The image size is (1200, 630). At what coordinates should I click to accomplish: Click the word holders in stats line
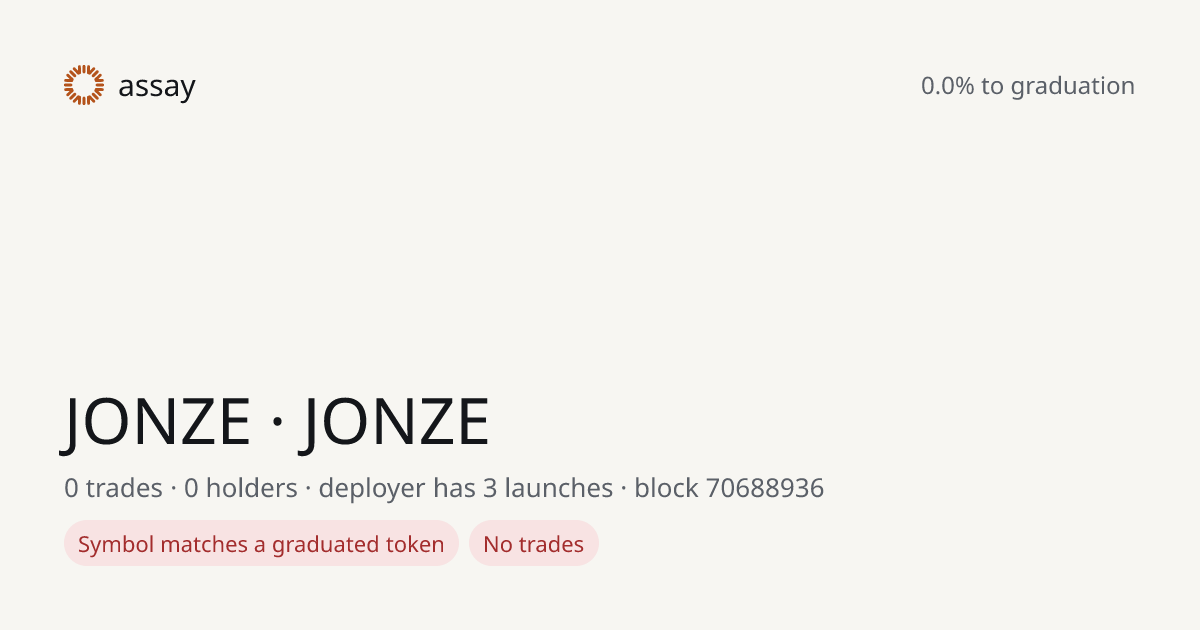click(x=252, y=488)
